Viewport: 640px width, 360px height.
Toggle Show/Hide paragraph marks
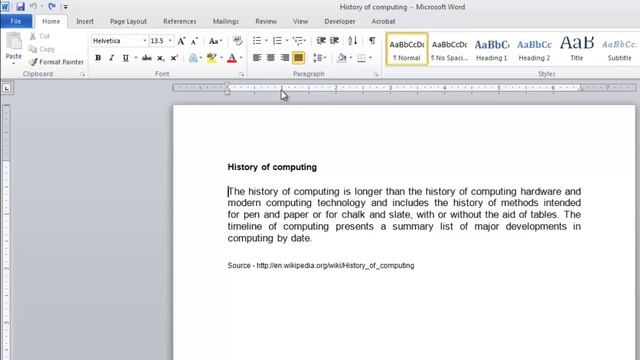[372, 40]
